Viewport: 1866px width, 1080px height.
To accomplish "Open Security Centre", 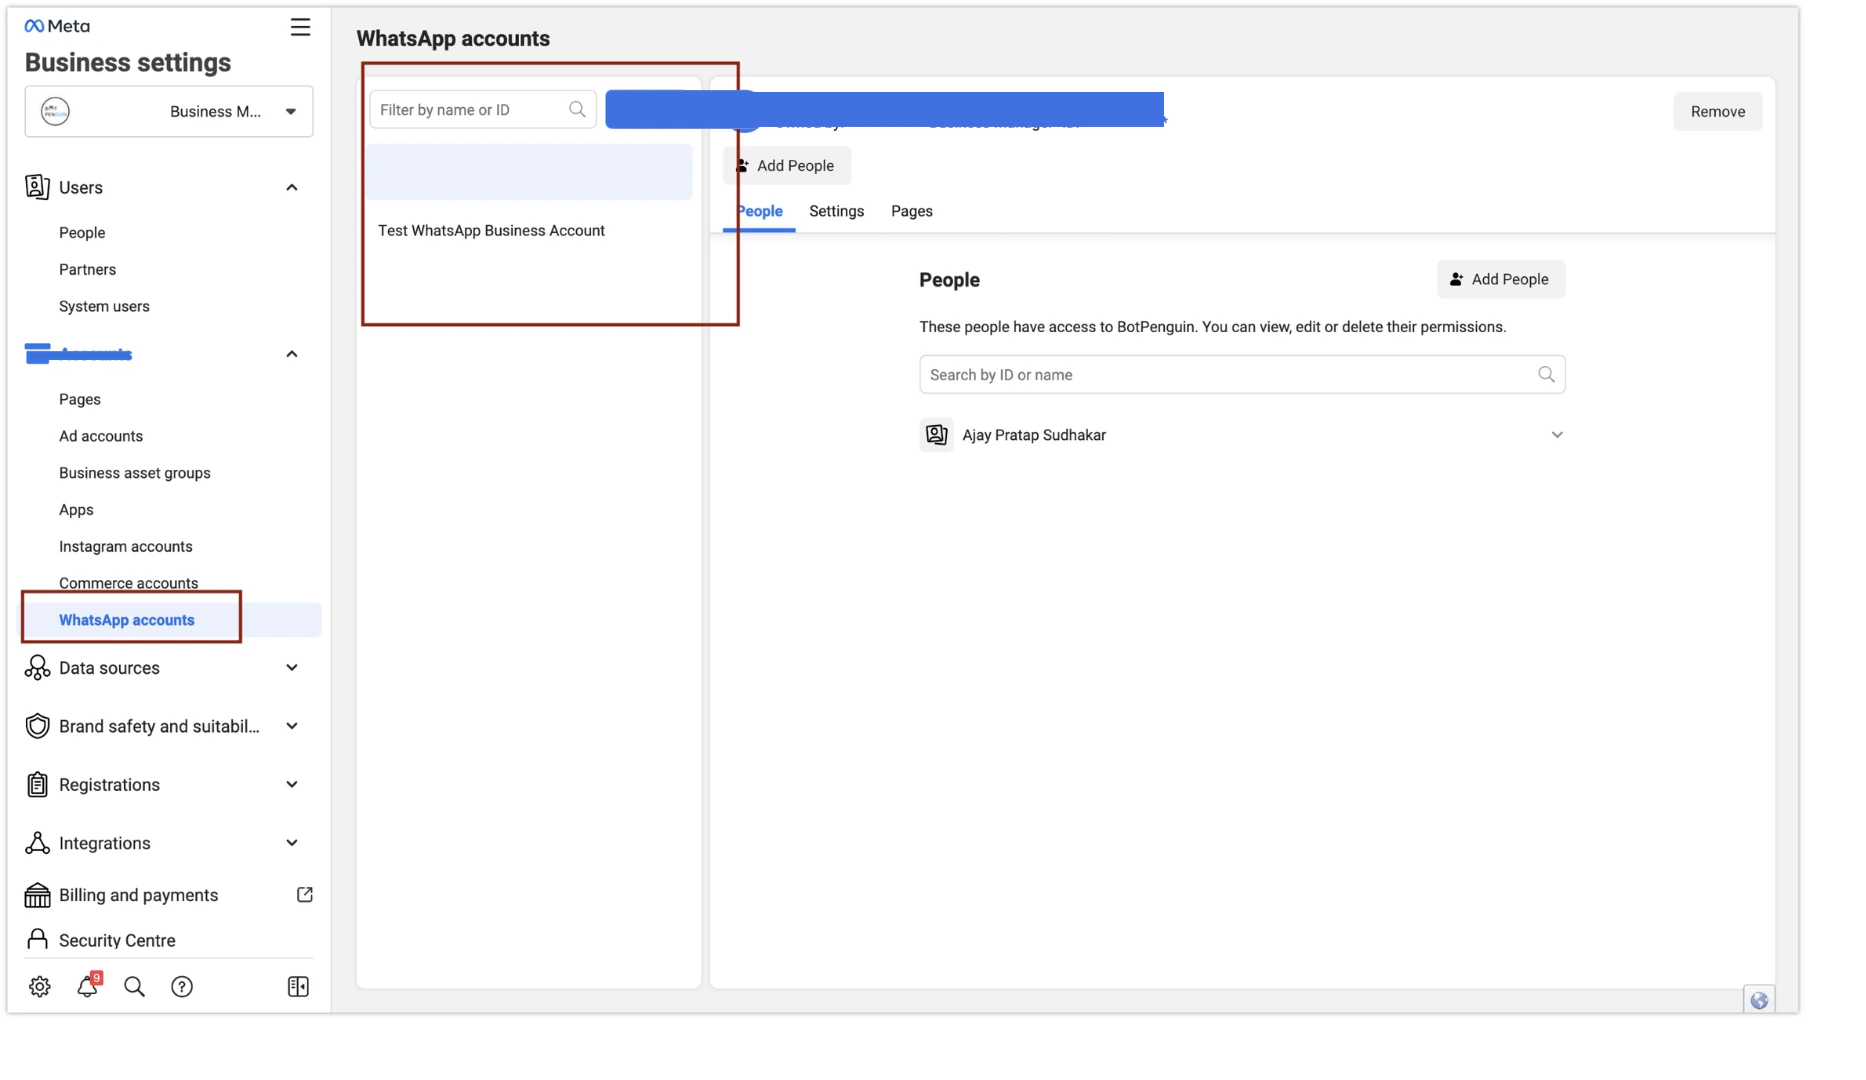I will pyautogui.click(x=117, y=940).
